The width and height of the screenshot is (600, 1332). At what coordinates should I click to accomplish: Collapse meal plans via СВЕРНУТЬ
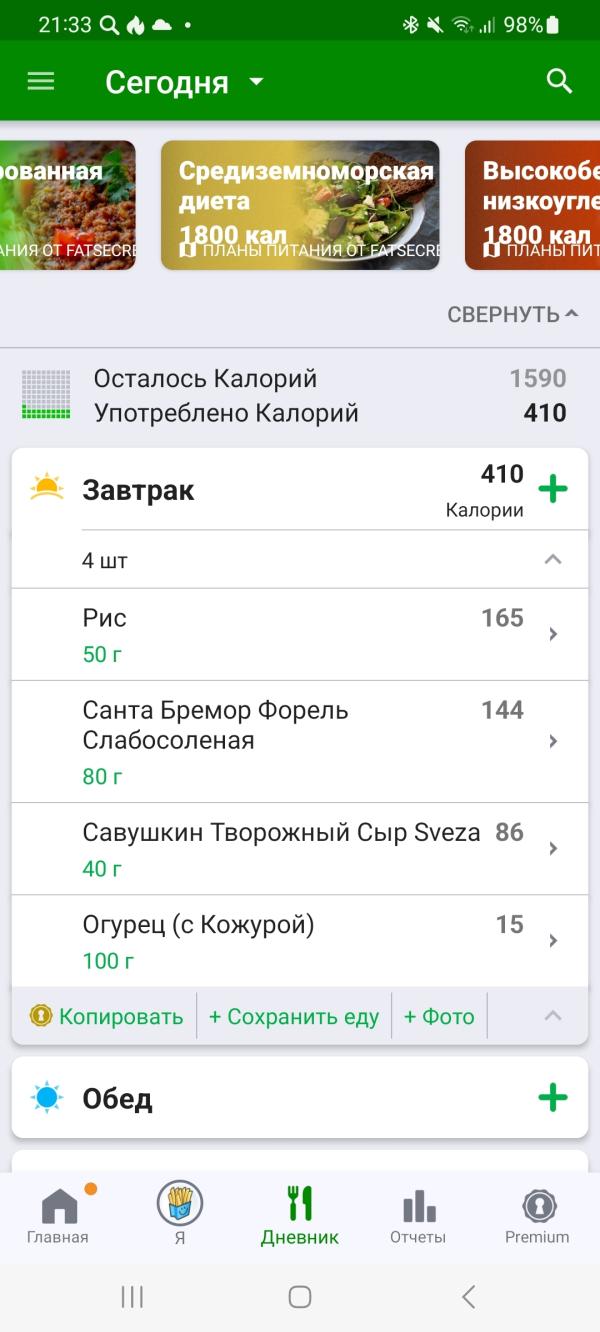pyautogui.click(x=513, y=314)
